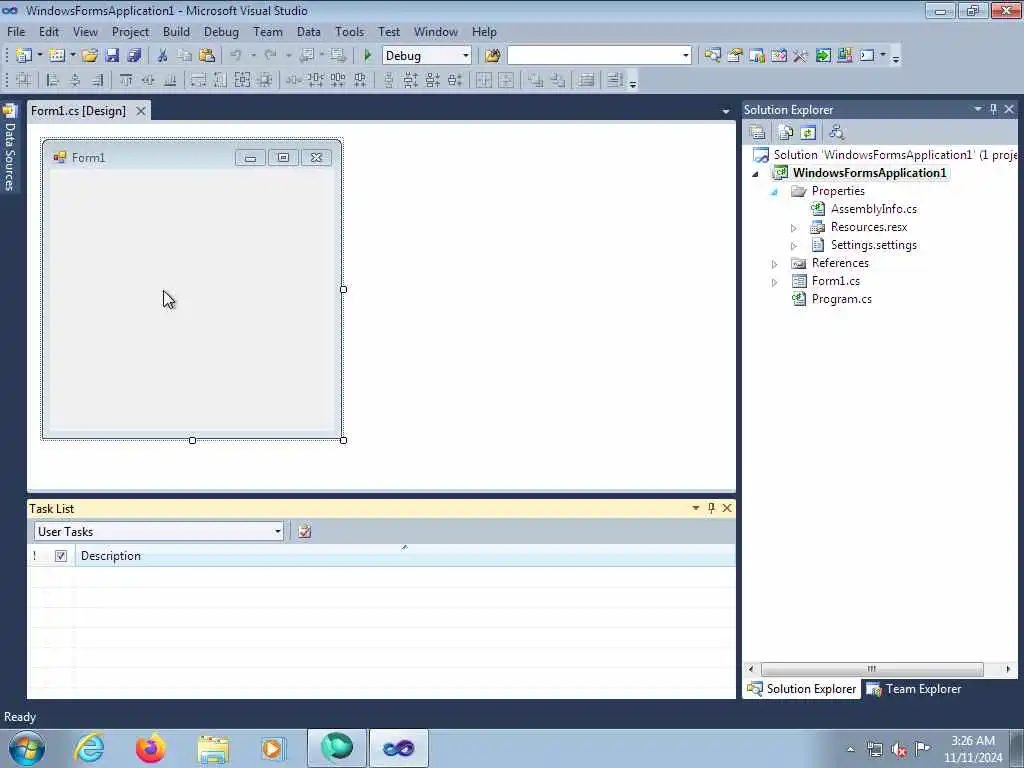Viewport: 1024px width, 768px height.
Task: Click the Center Horizontally layout icon
Action: (483, 80)
